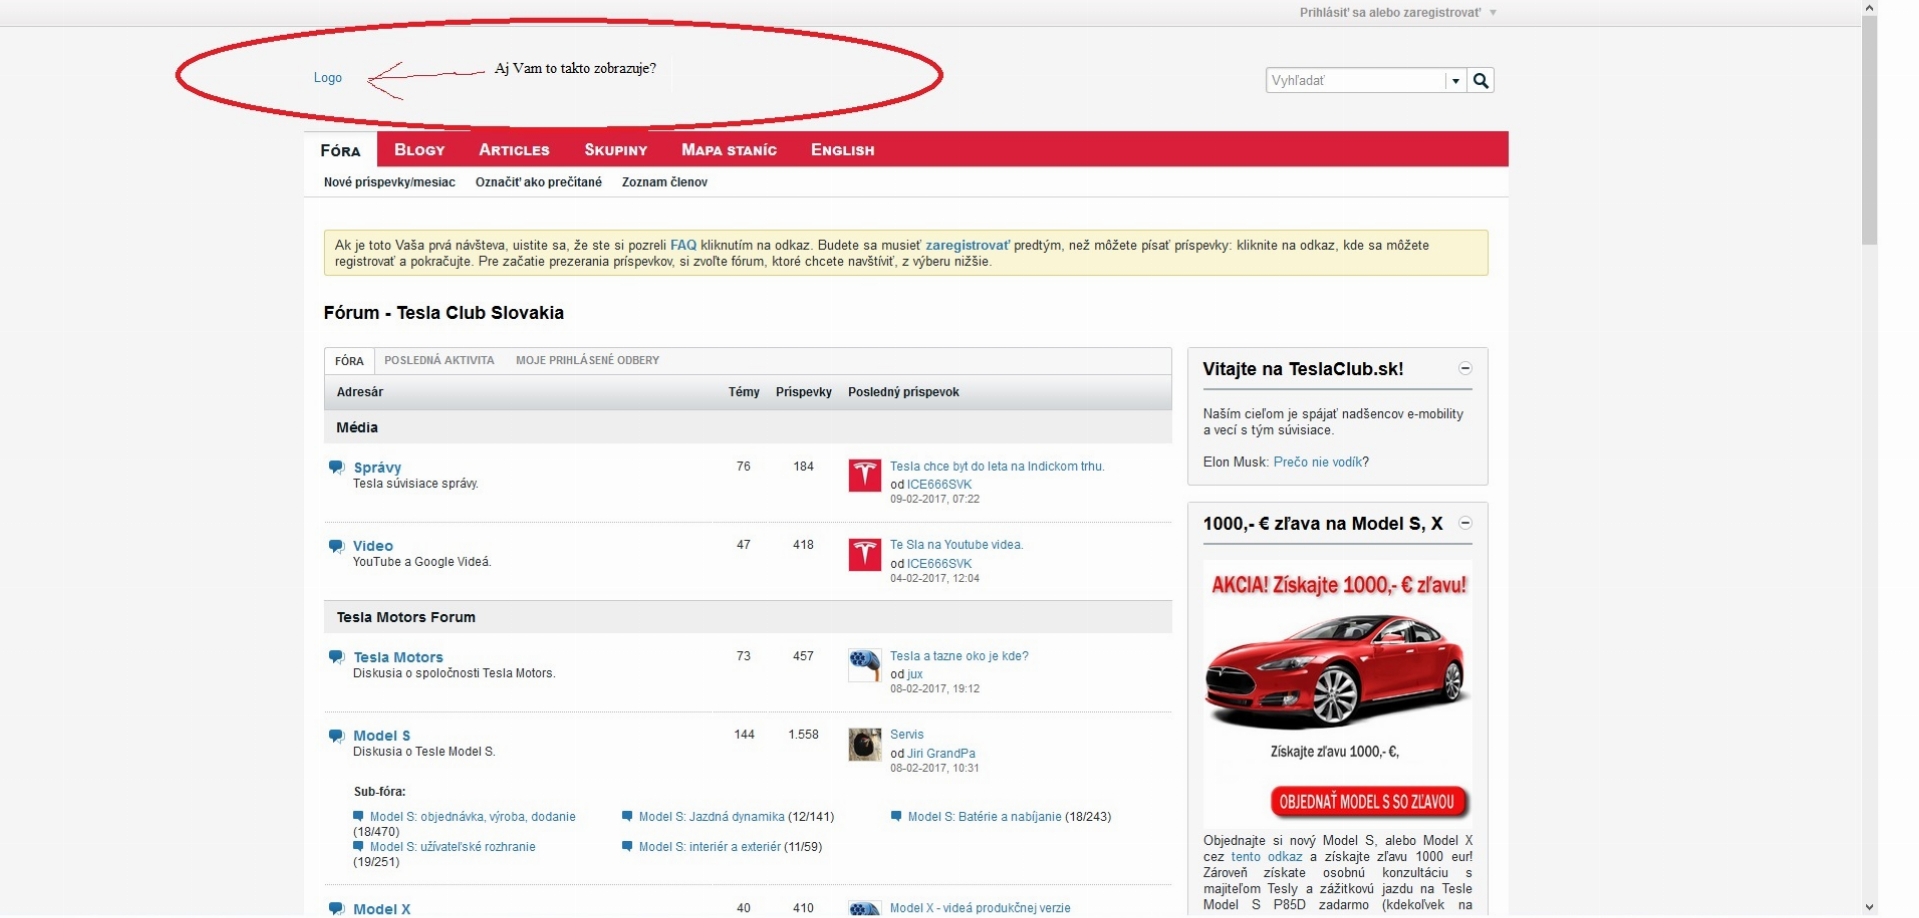Click Označiť ako prečítané link

pos(538,182)
